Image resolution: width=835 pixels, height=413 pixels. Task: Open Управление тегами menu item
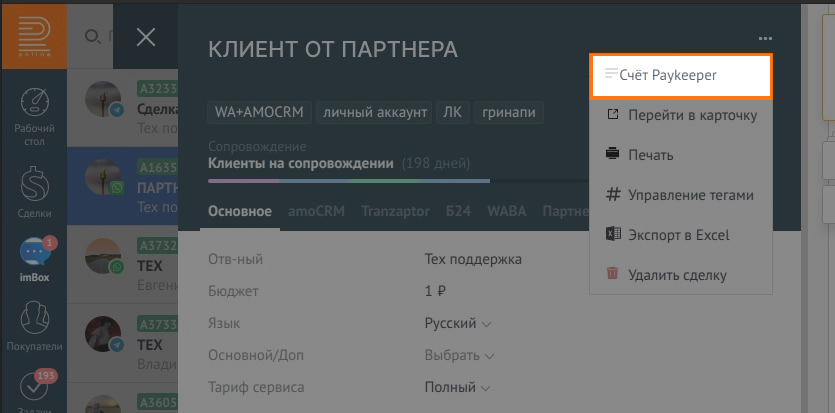point(681,195)
